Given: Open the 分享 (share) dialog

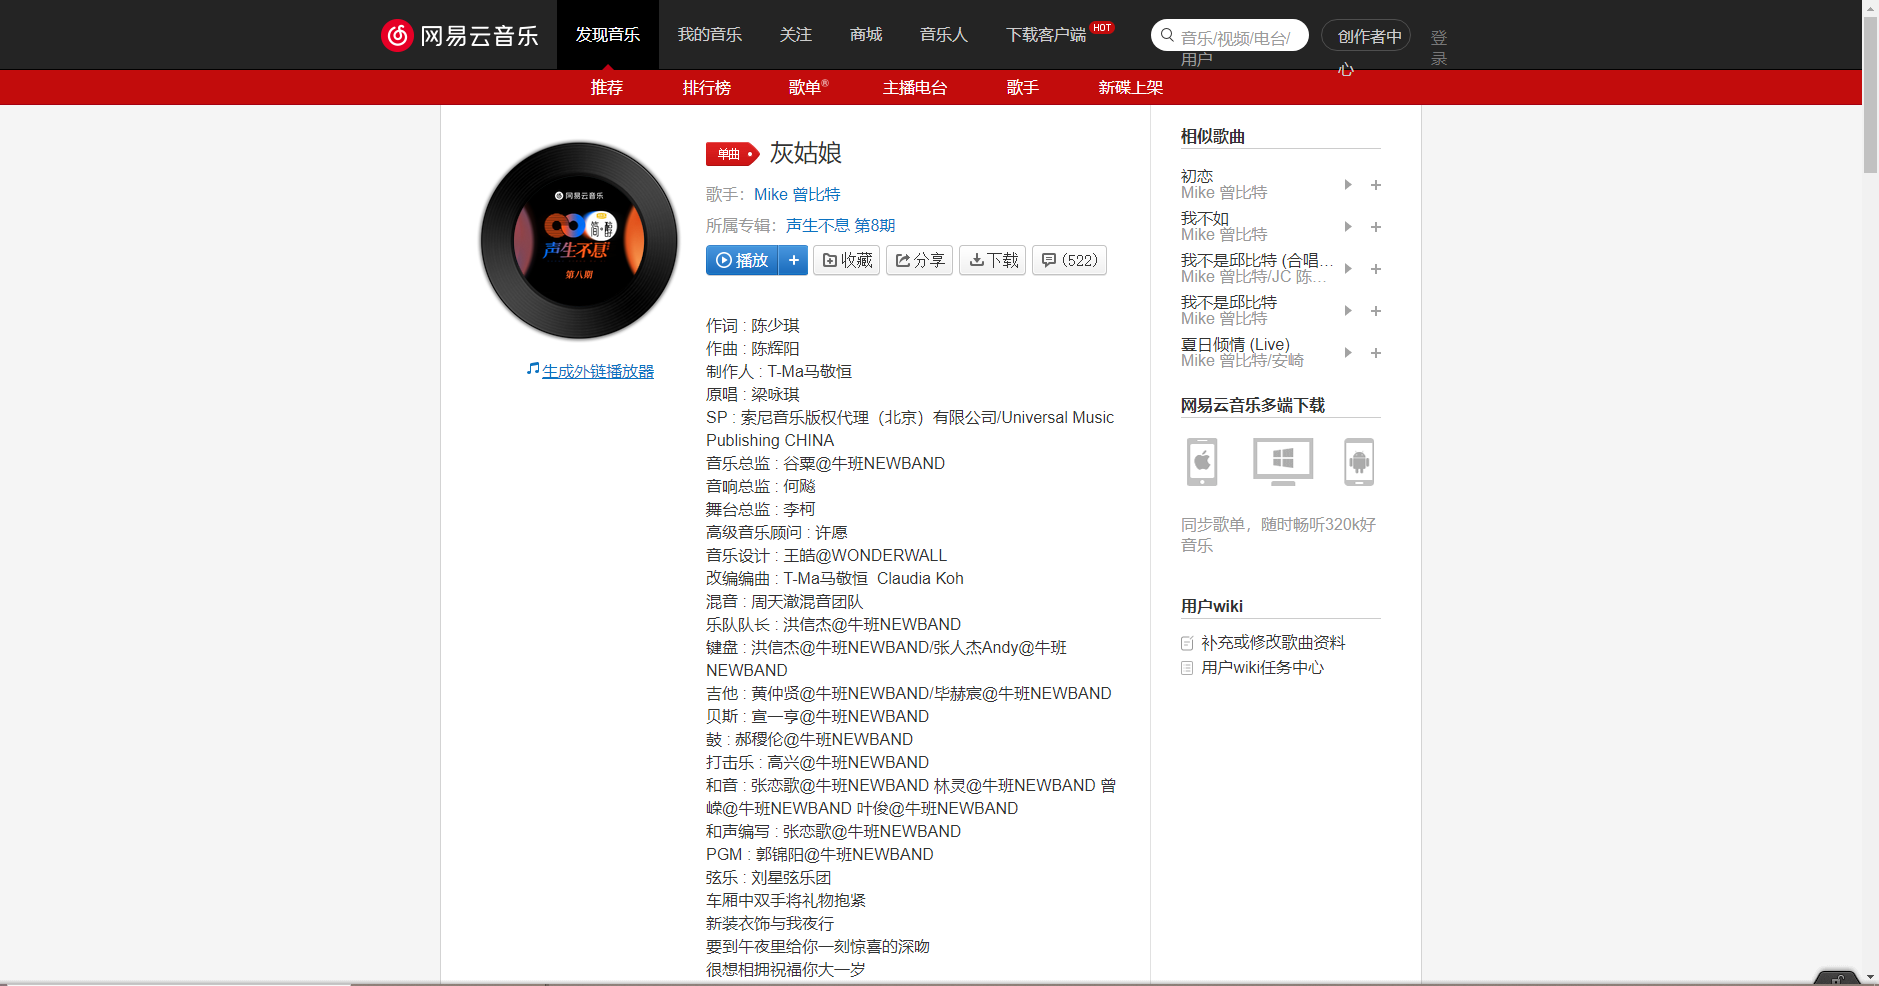Looking at the screenshot, I should 918,260.
